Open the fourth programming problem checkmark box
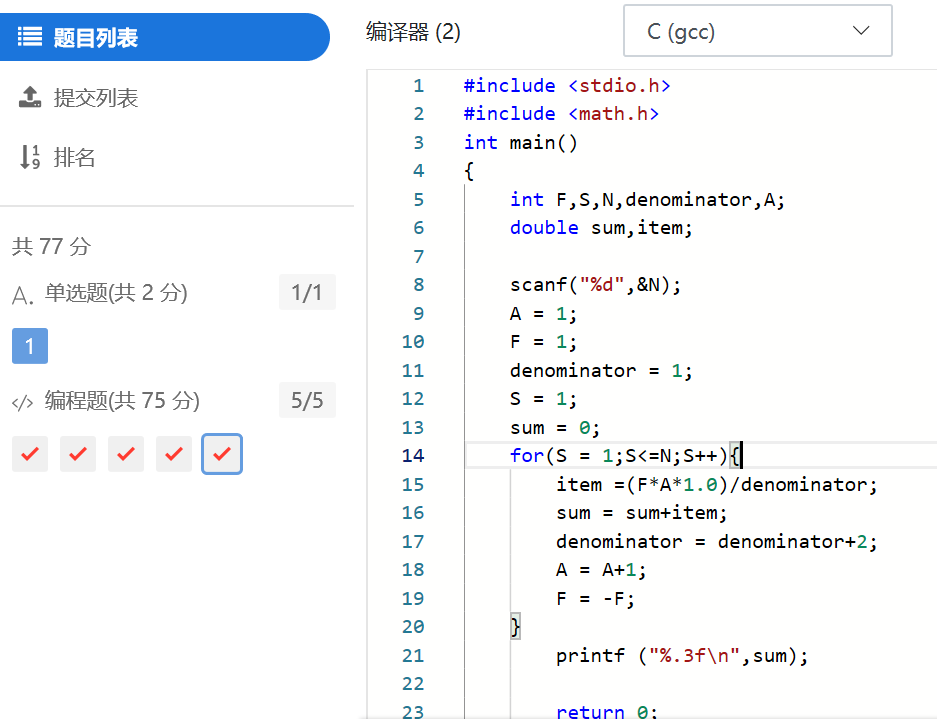This screenshot has width=937, height=724. click(174, 454)
